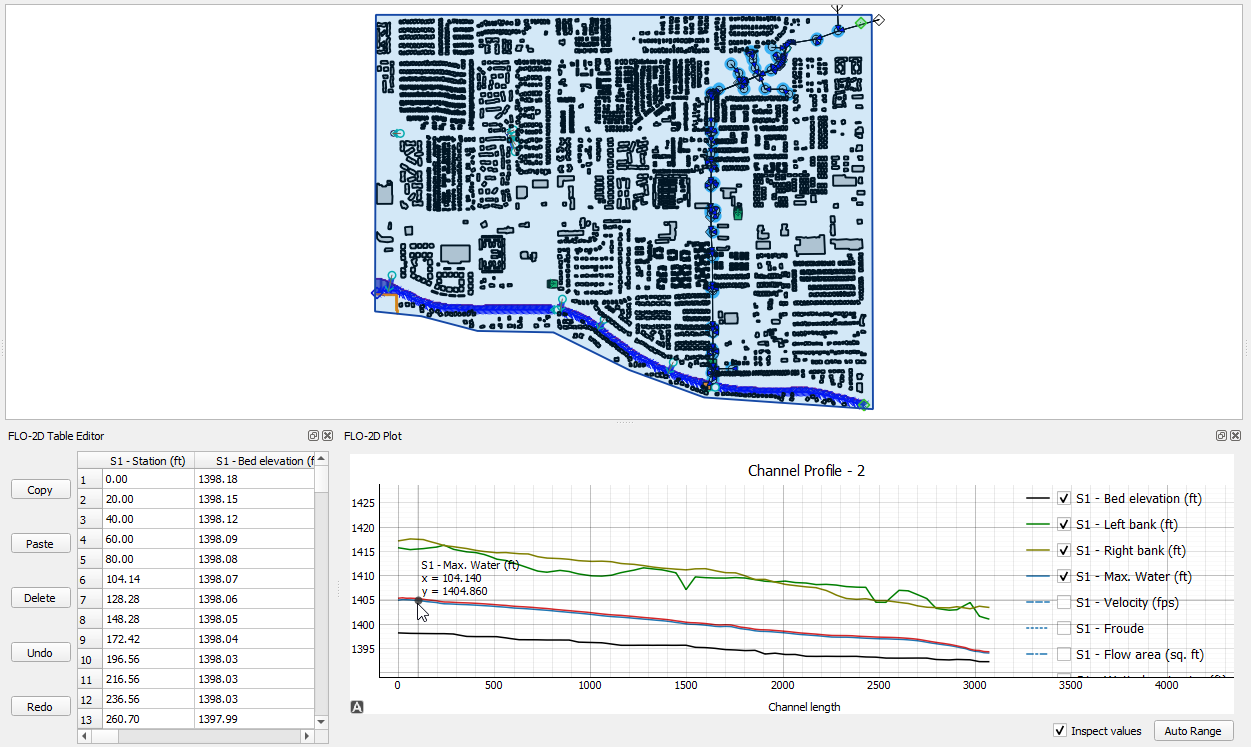Click the green diamond marker at map top-right
The width and height of the screenshot is (1251, 747).
[861, 23]
